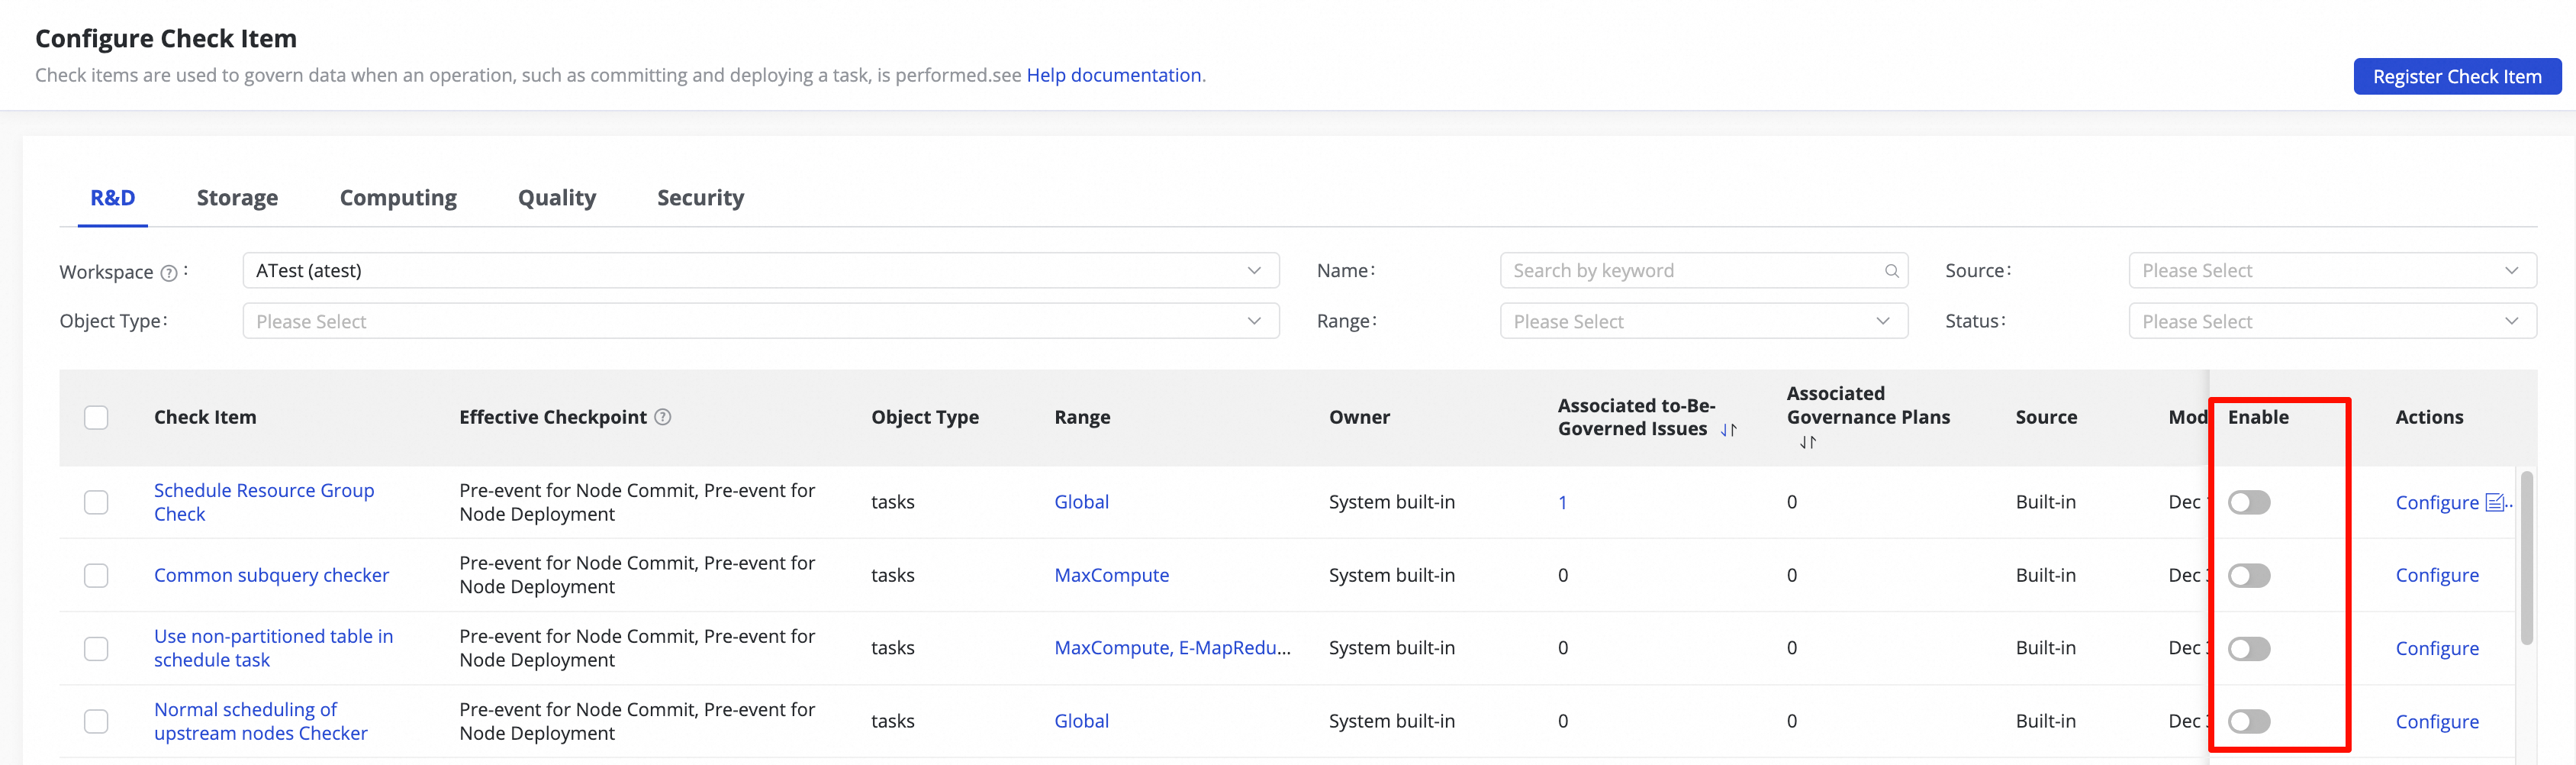
Task: Sort by Associated to-Be-Governed Issues
Action: tap(1728, 430)
